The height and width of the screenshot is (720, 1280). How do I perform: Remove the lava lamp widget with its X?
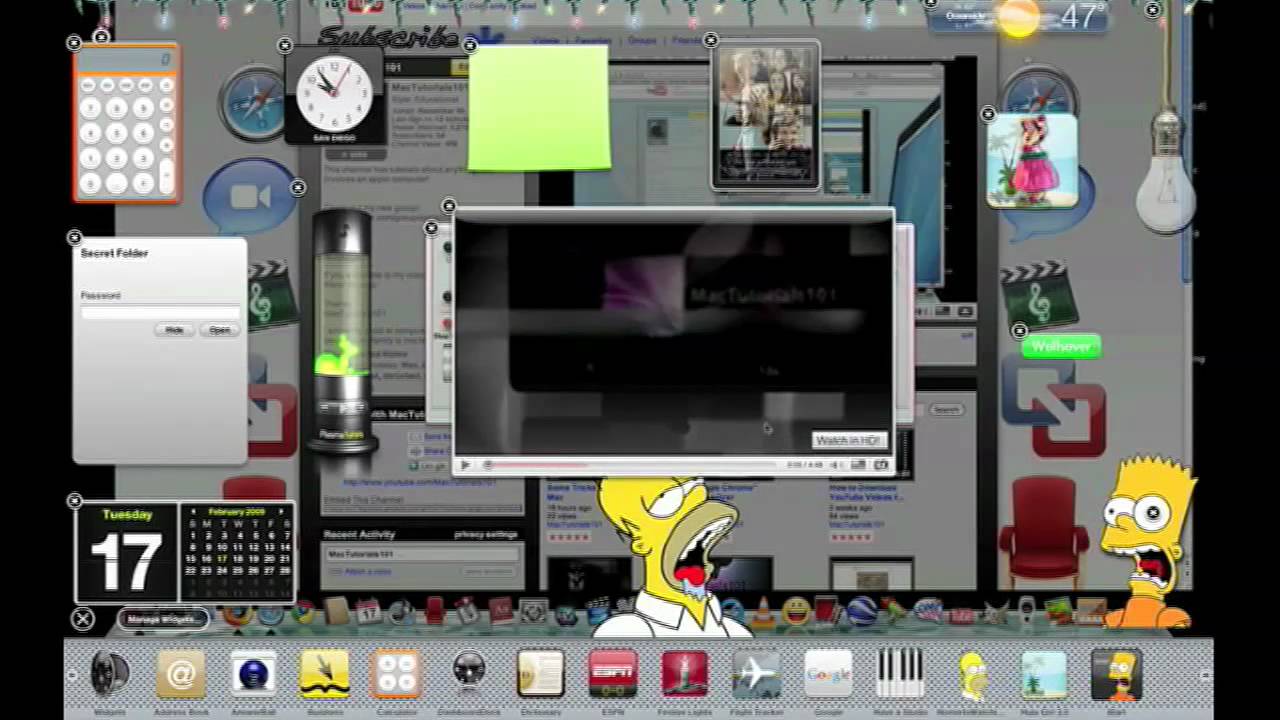click(298, 187)
